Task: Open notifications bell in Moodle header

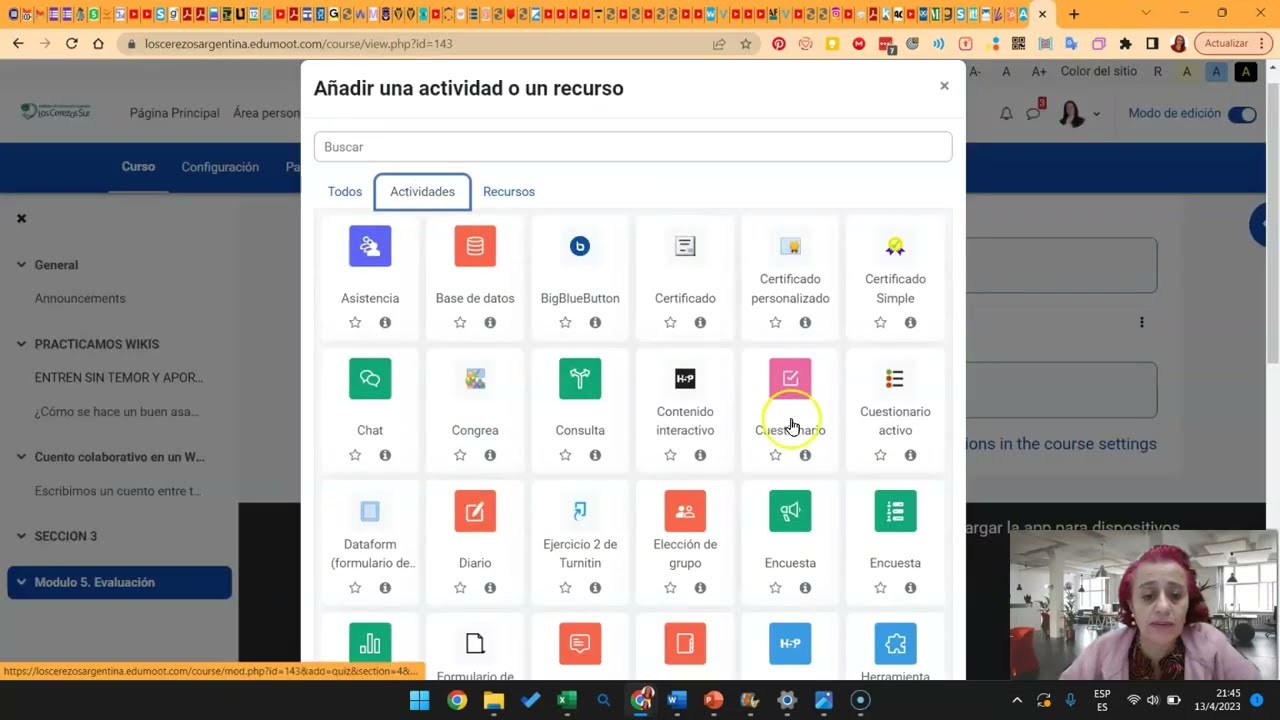Action: [x=1006, y=113]
